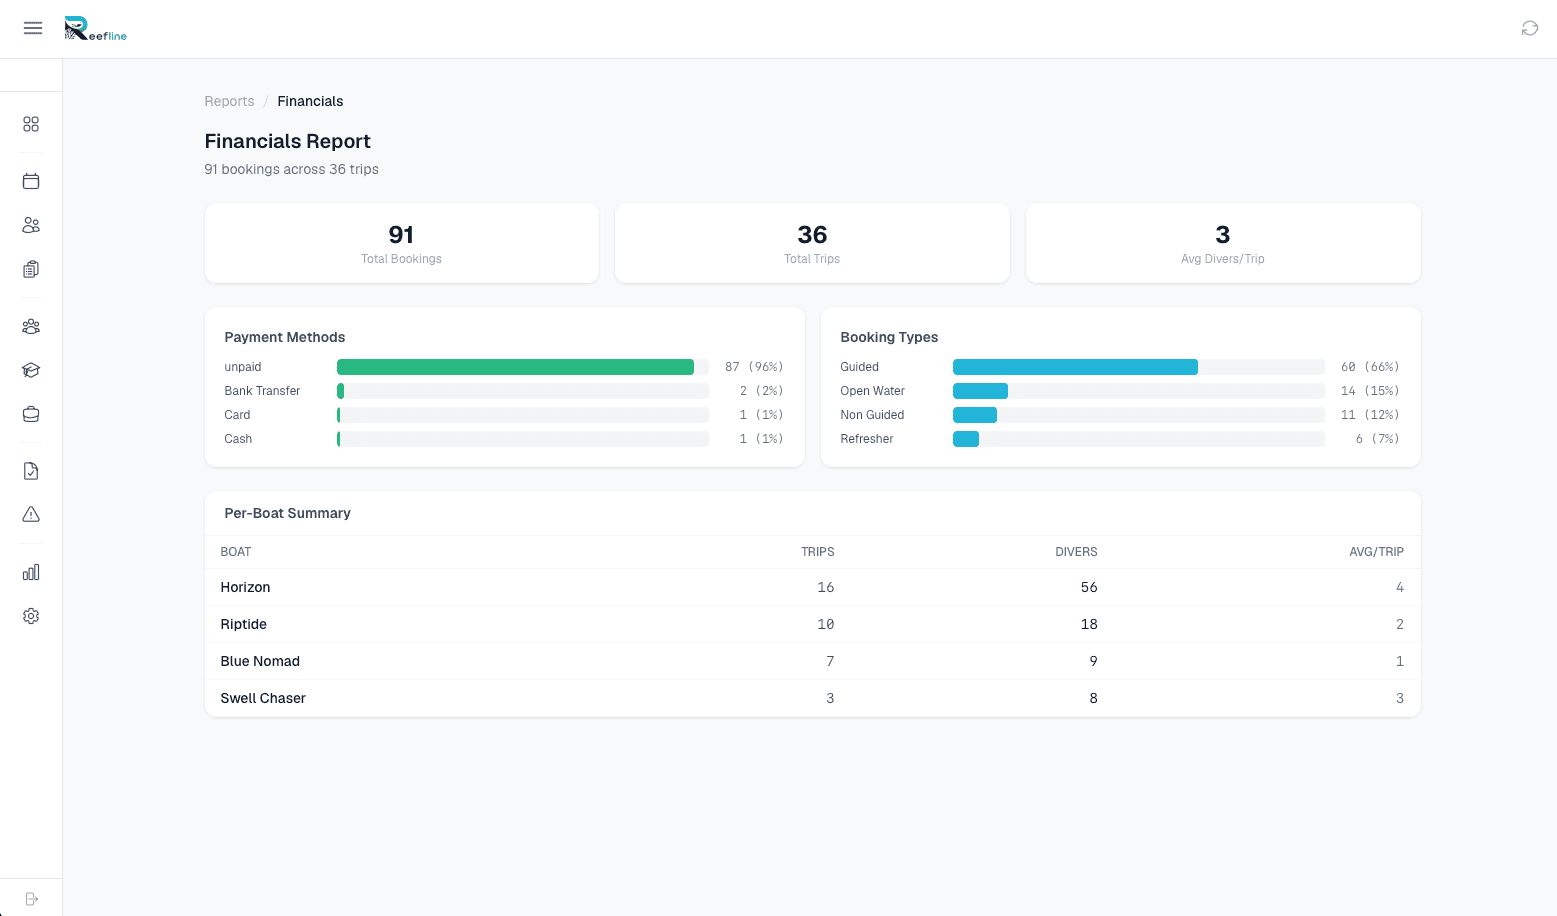
Task: Click the '2 (2%)' value
Action: click(x=761, y=391)
